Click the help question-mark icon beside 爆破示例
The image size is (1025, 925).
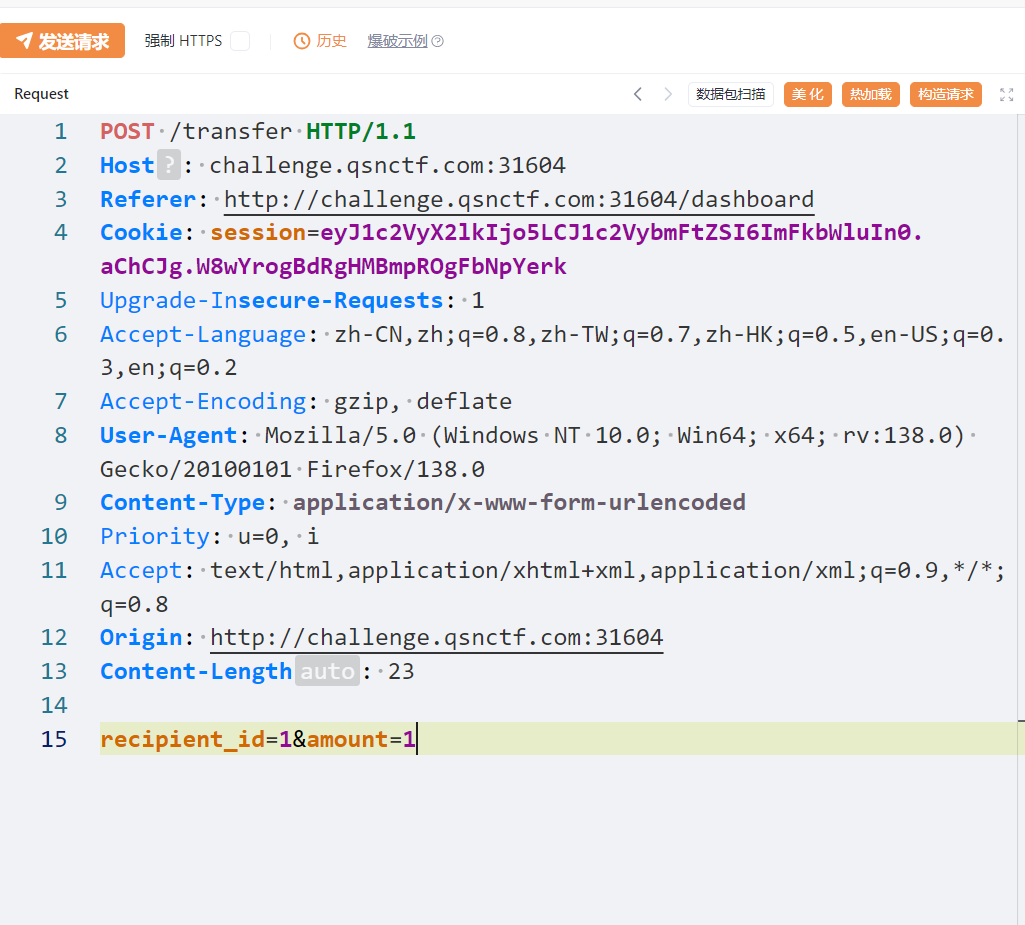[437, 41]
